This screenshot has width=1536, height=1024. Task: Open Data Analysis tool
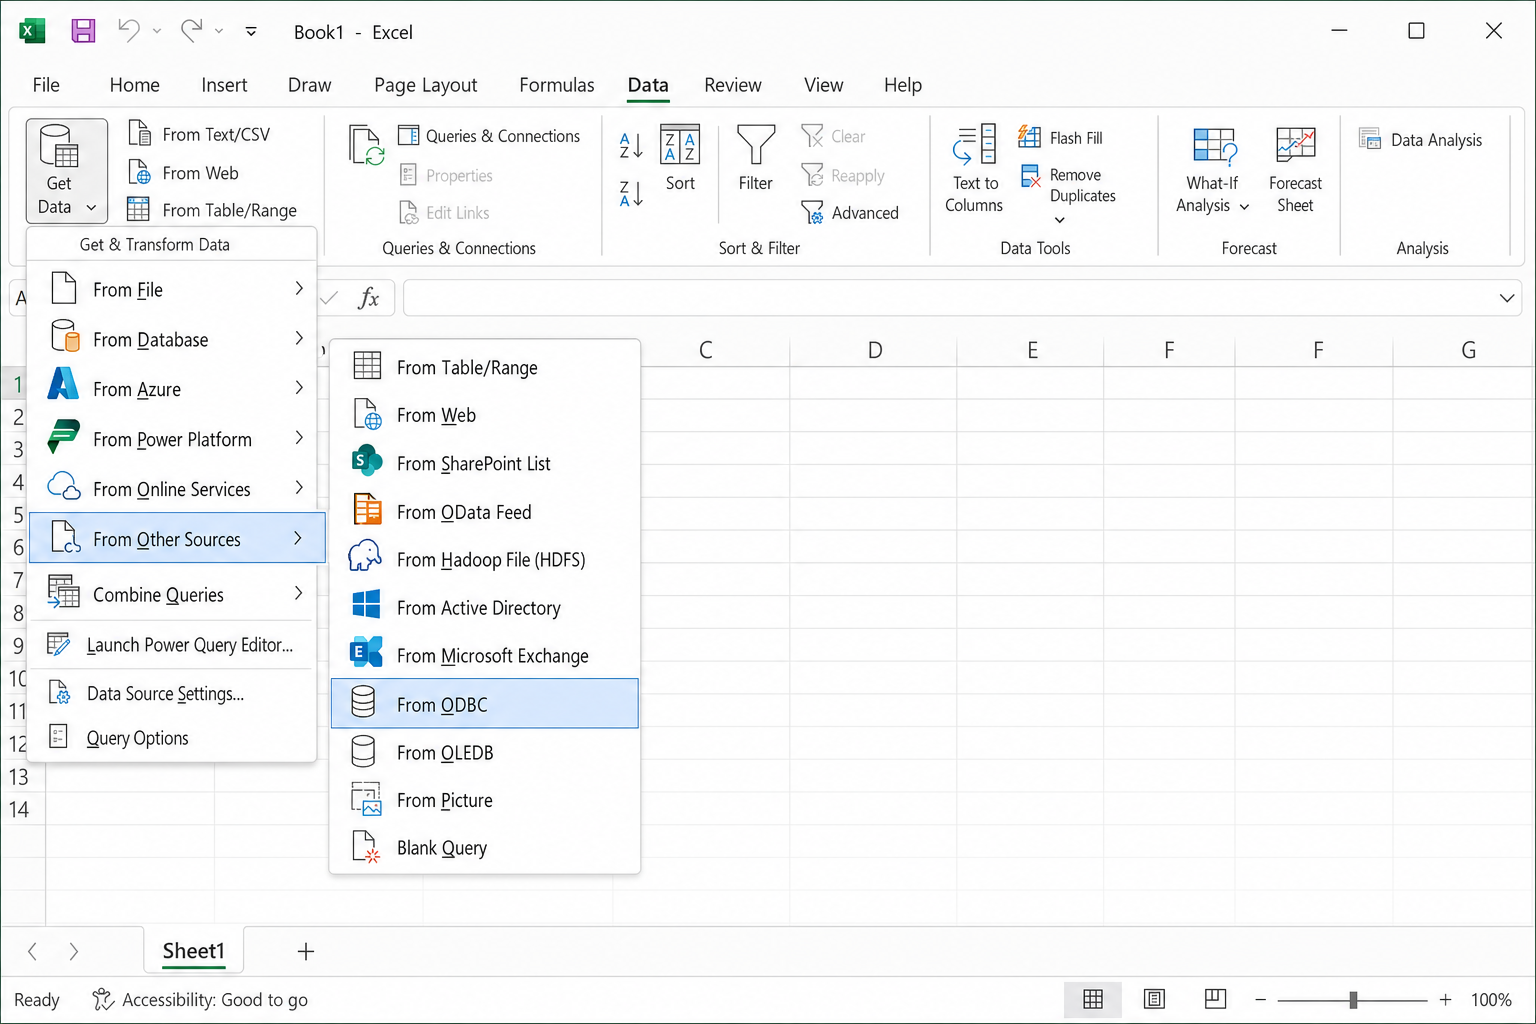pyautogui.click(x=1420, y=140)
